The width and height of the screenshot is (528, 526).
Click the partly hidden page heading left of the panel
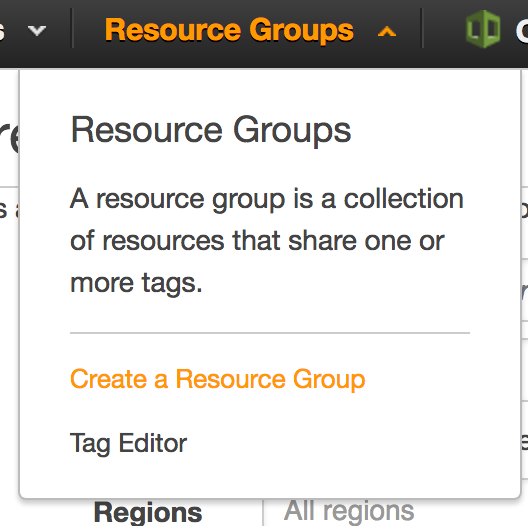(9, 137)
